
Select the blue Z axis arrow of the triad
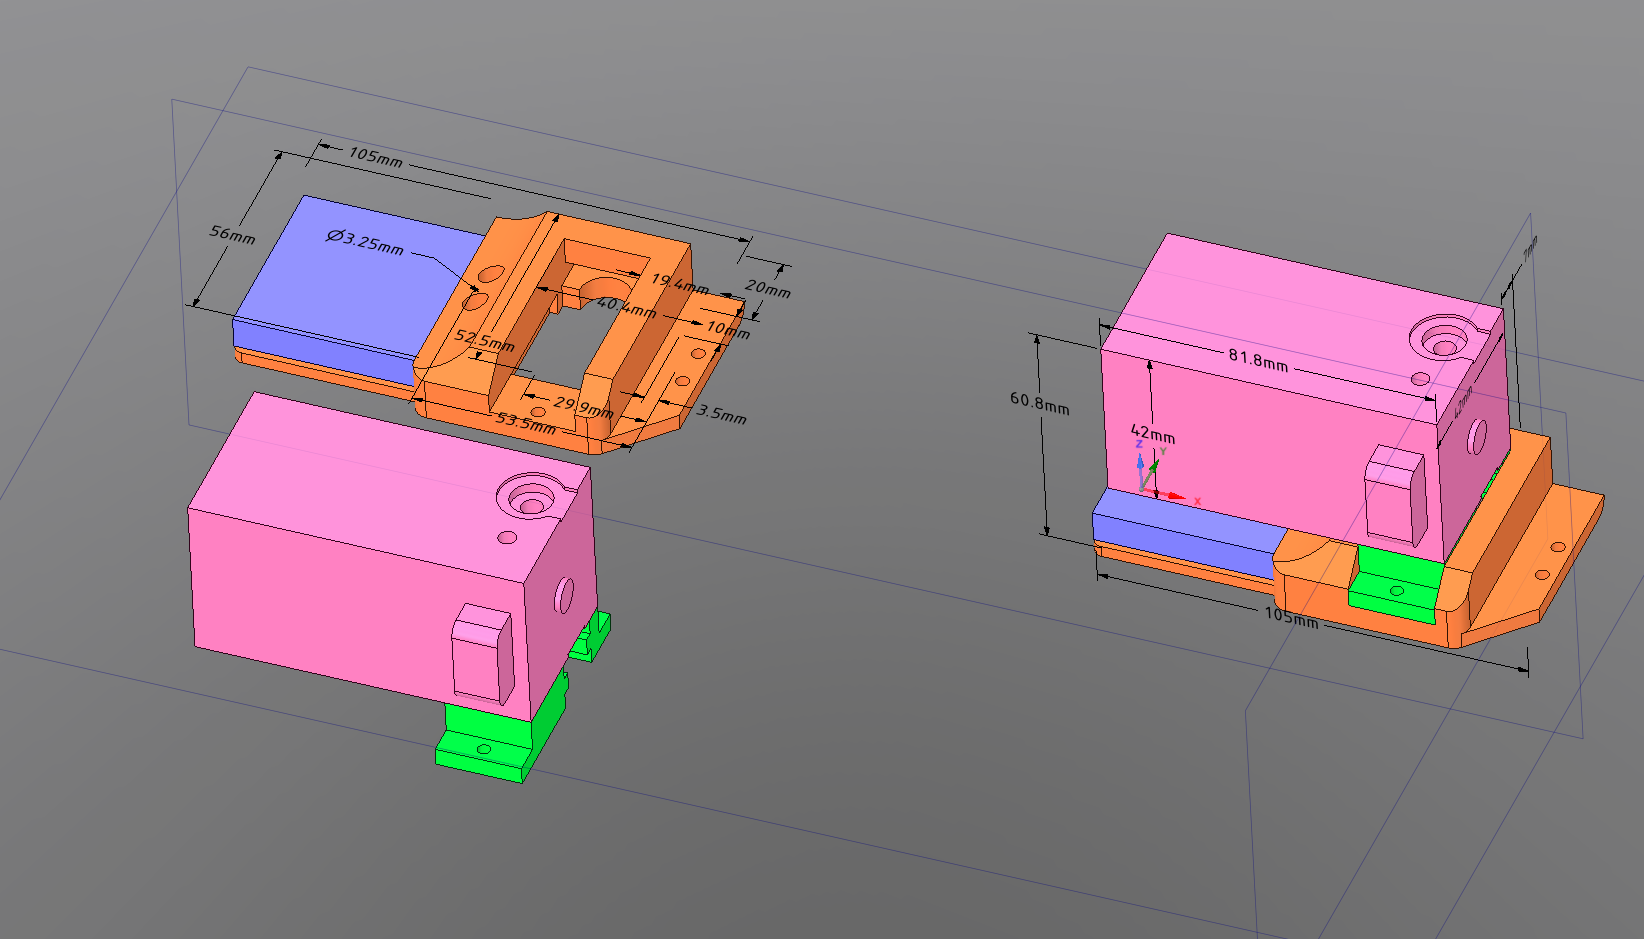[1140, 472]
